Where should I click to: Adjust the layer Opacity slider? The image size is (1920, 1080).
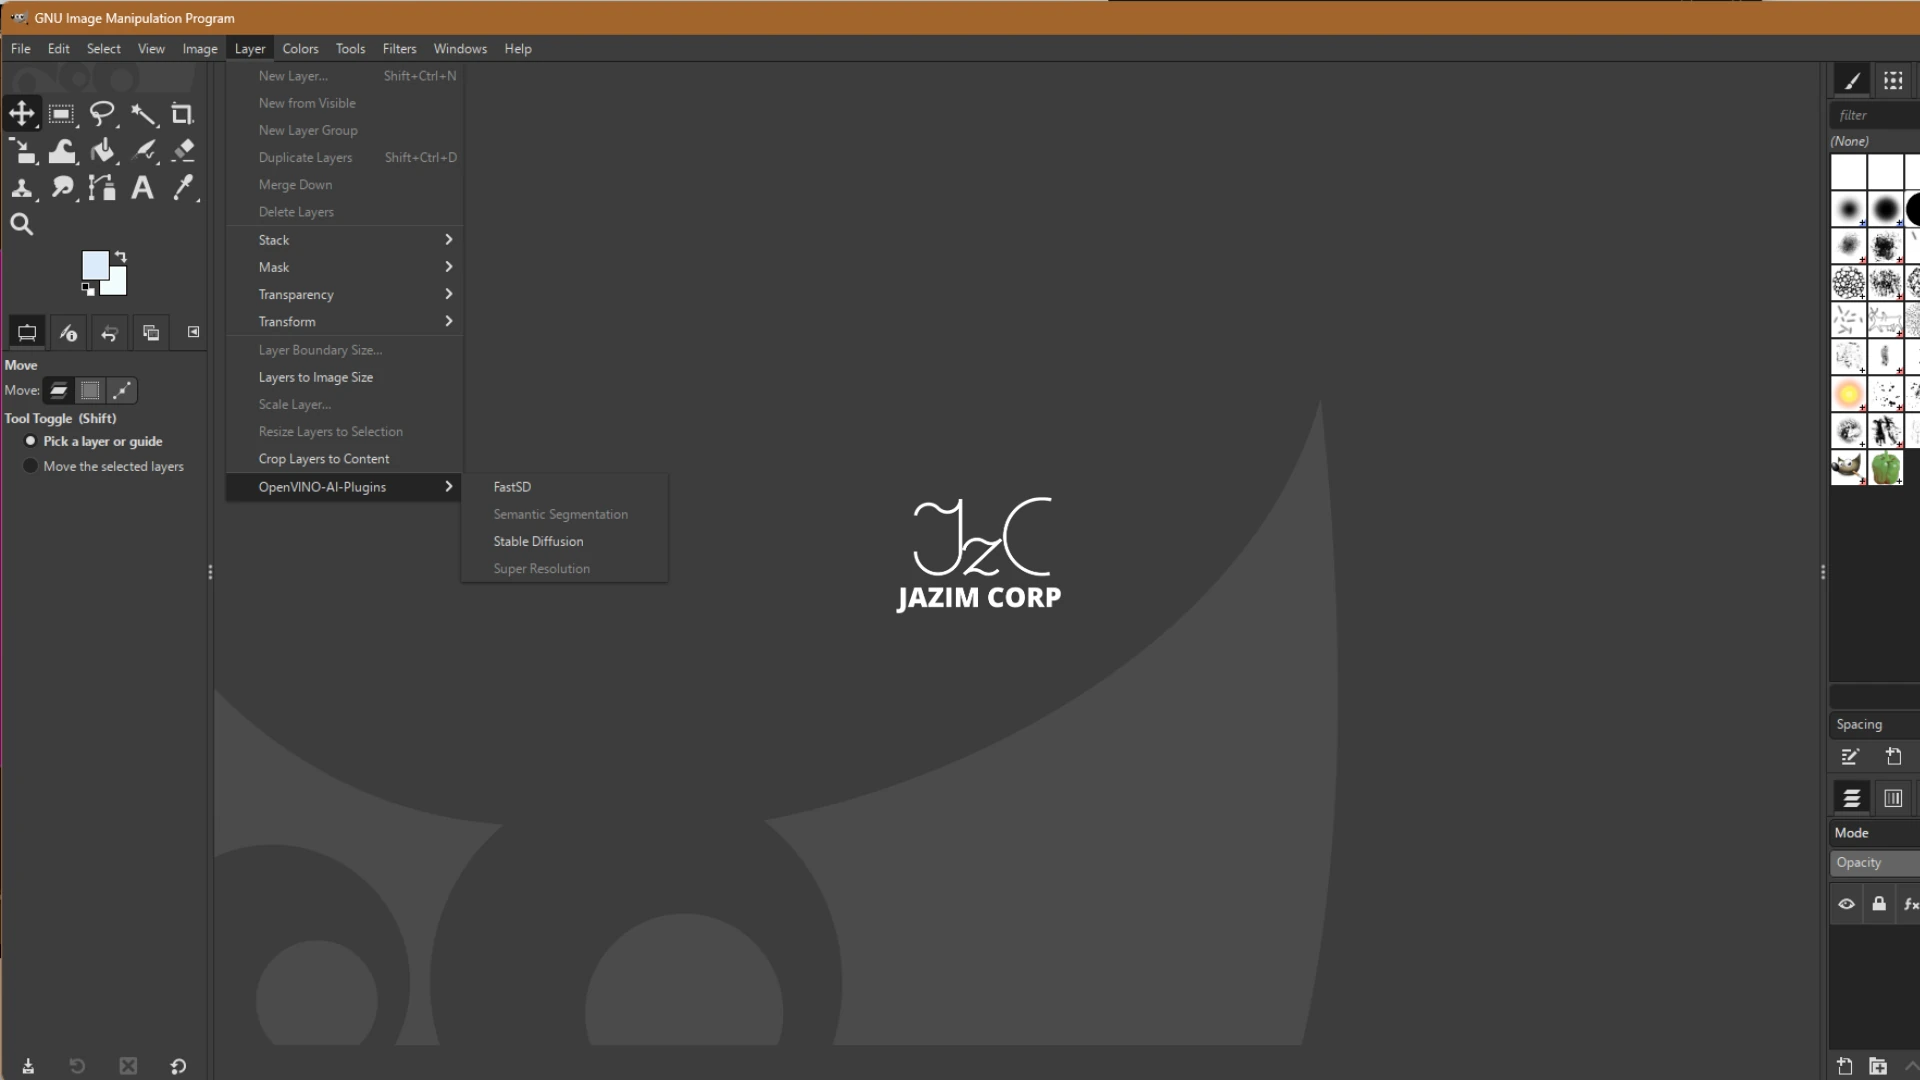click(x=1875, y=863)
